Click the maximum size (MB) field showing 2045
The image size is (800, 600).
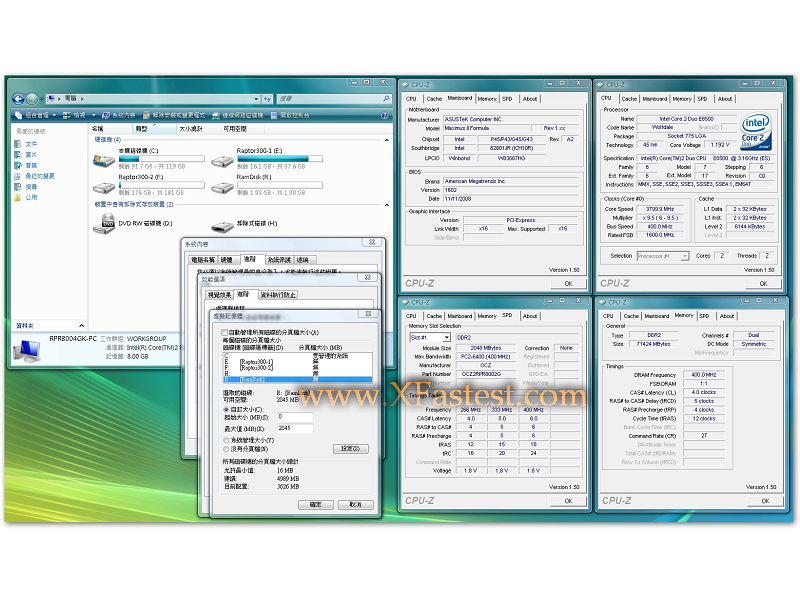tap(295, 429)
